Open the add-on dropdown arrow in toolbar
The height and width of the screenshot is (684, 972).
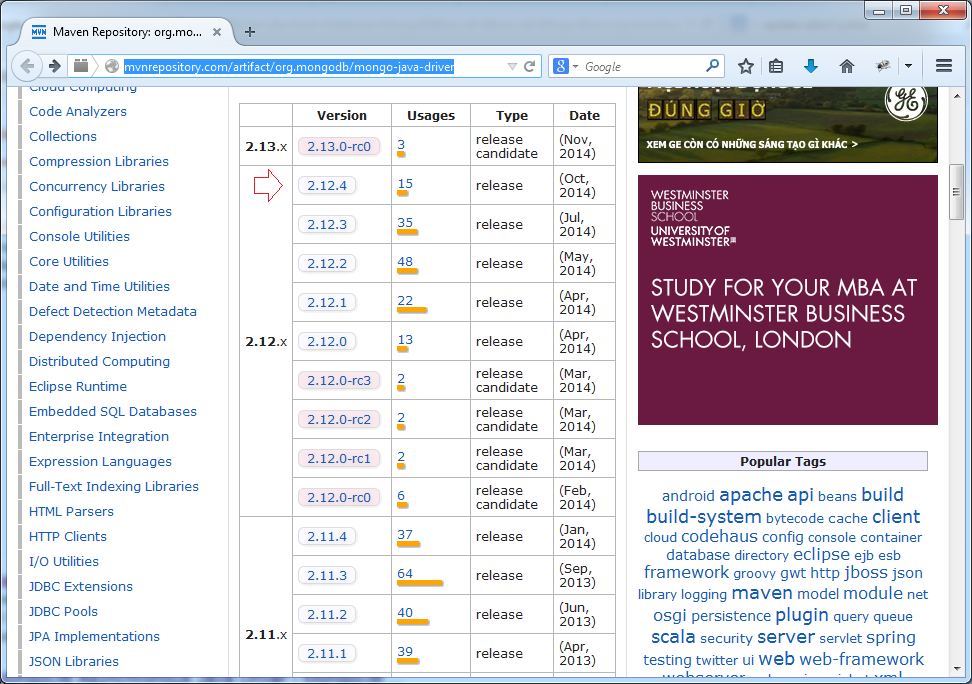908,66
